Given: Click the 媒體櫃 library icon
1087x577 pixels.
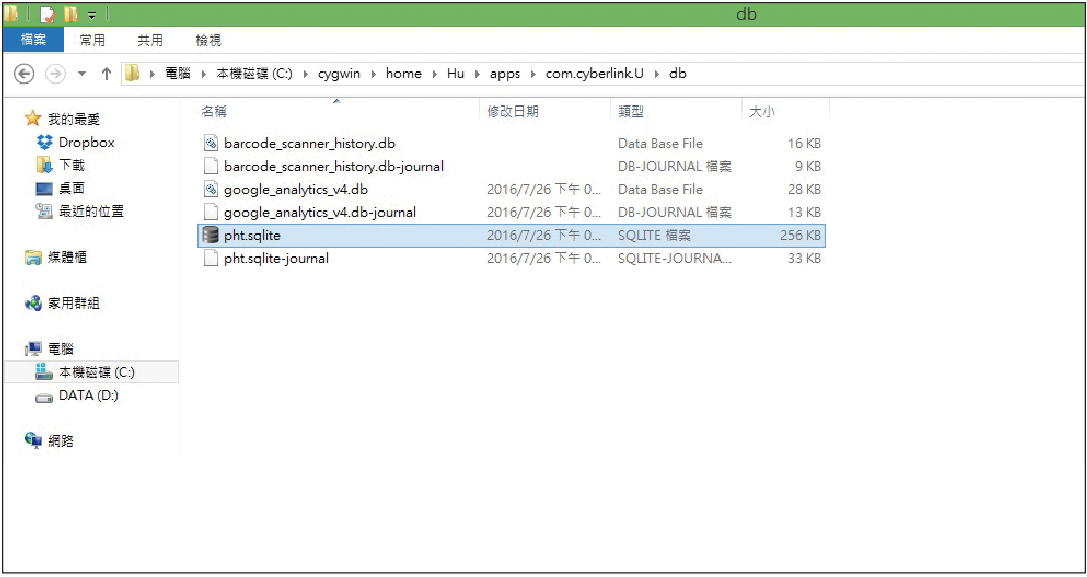Looking at the screenshot, I should [x=33, y=257].
